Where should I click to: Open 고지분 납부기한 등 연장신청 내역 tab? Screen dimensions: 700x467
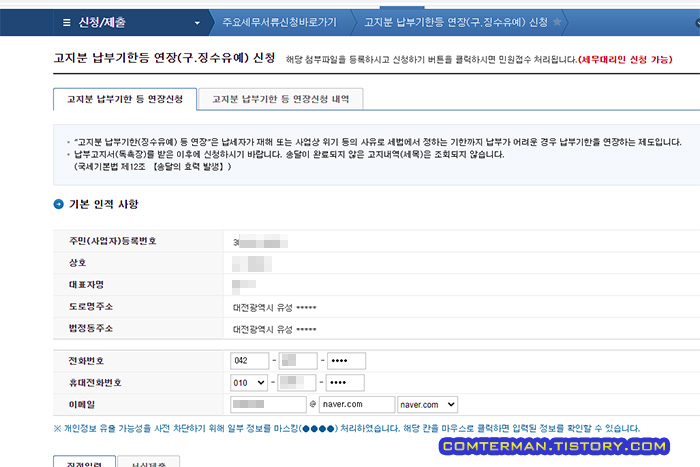pyautogui.click(x=280, y=99)
